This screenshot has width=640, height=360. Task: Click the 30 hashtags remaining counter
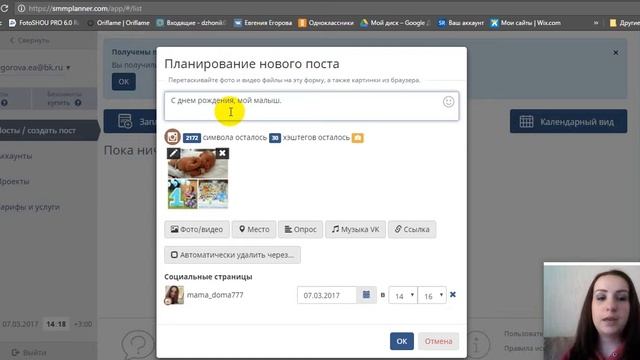pos(275,138)
